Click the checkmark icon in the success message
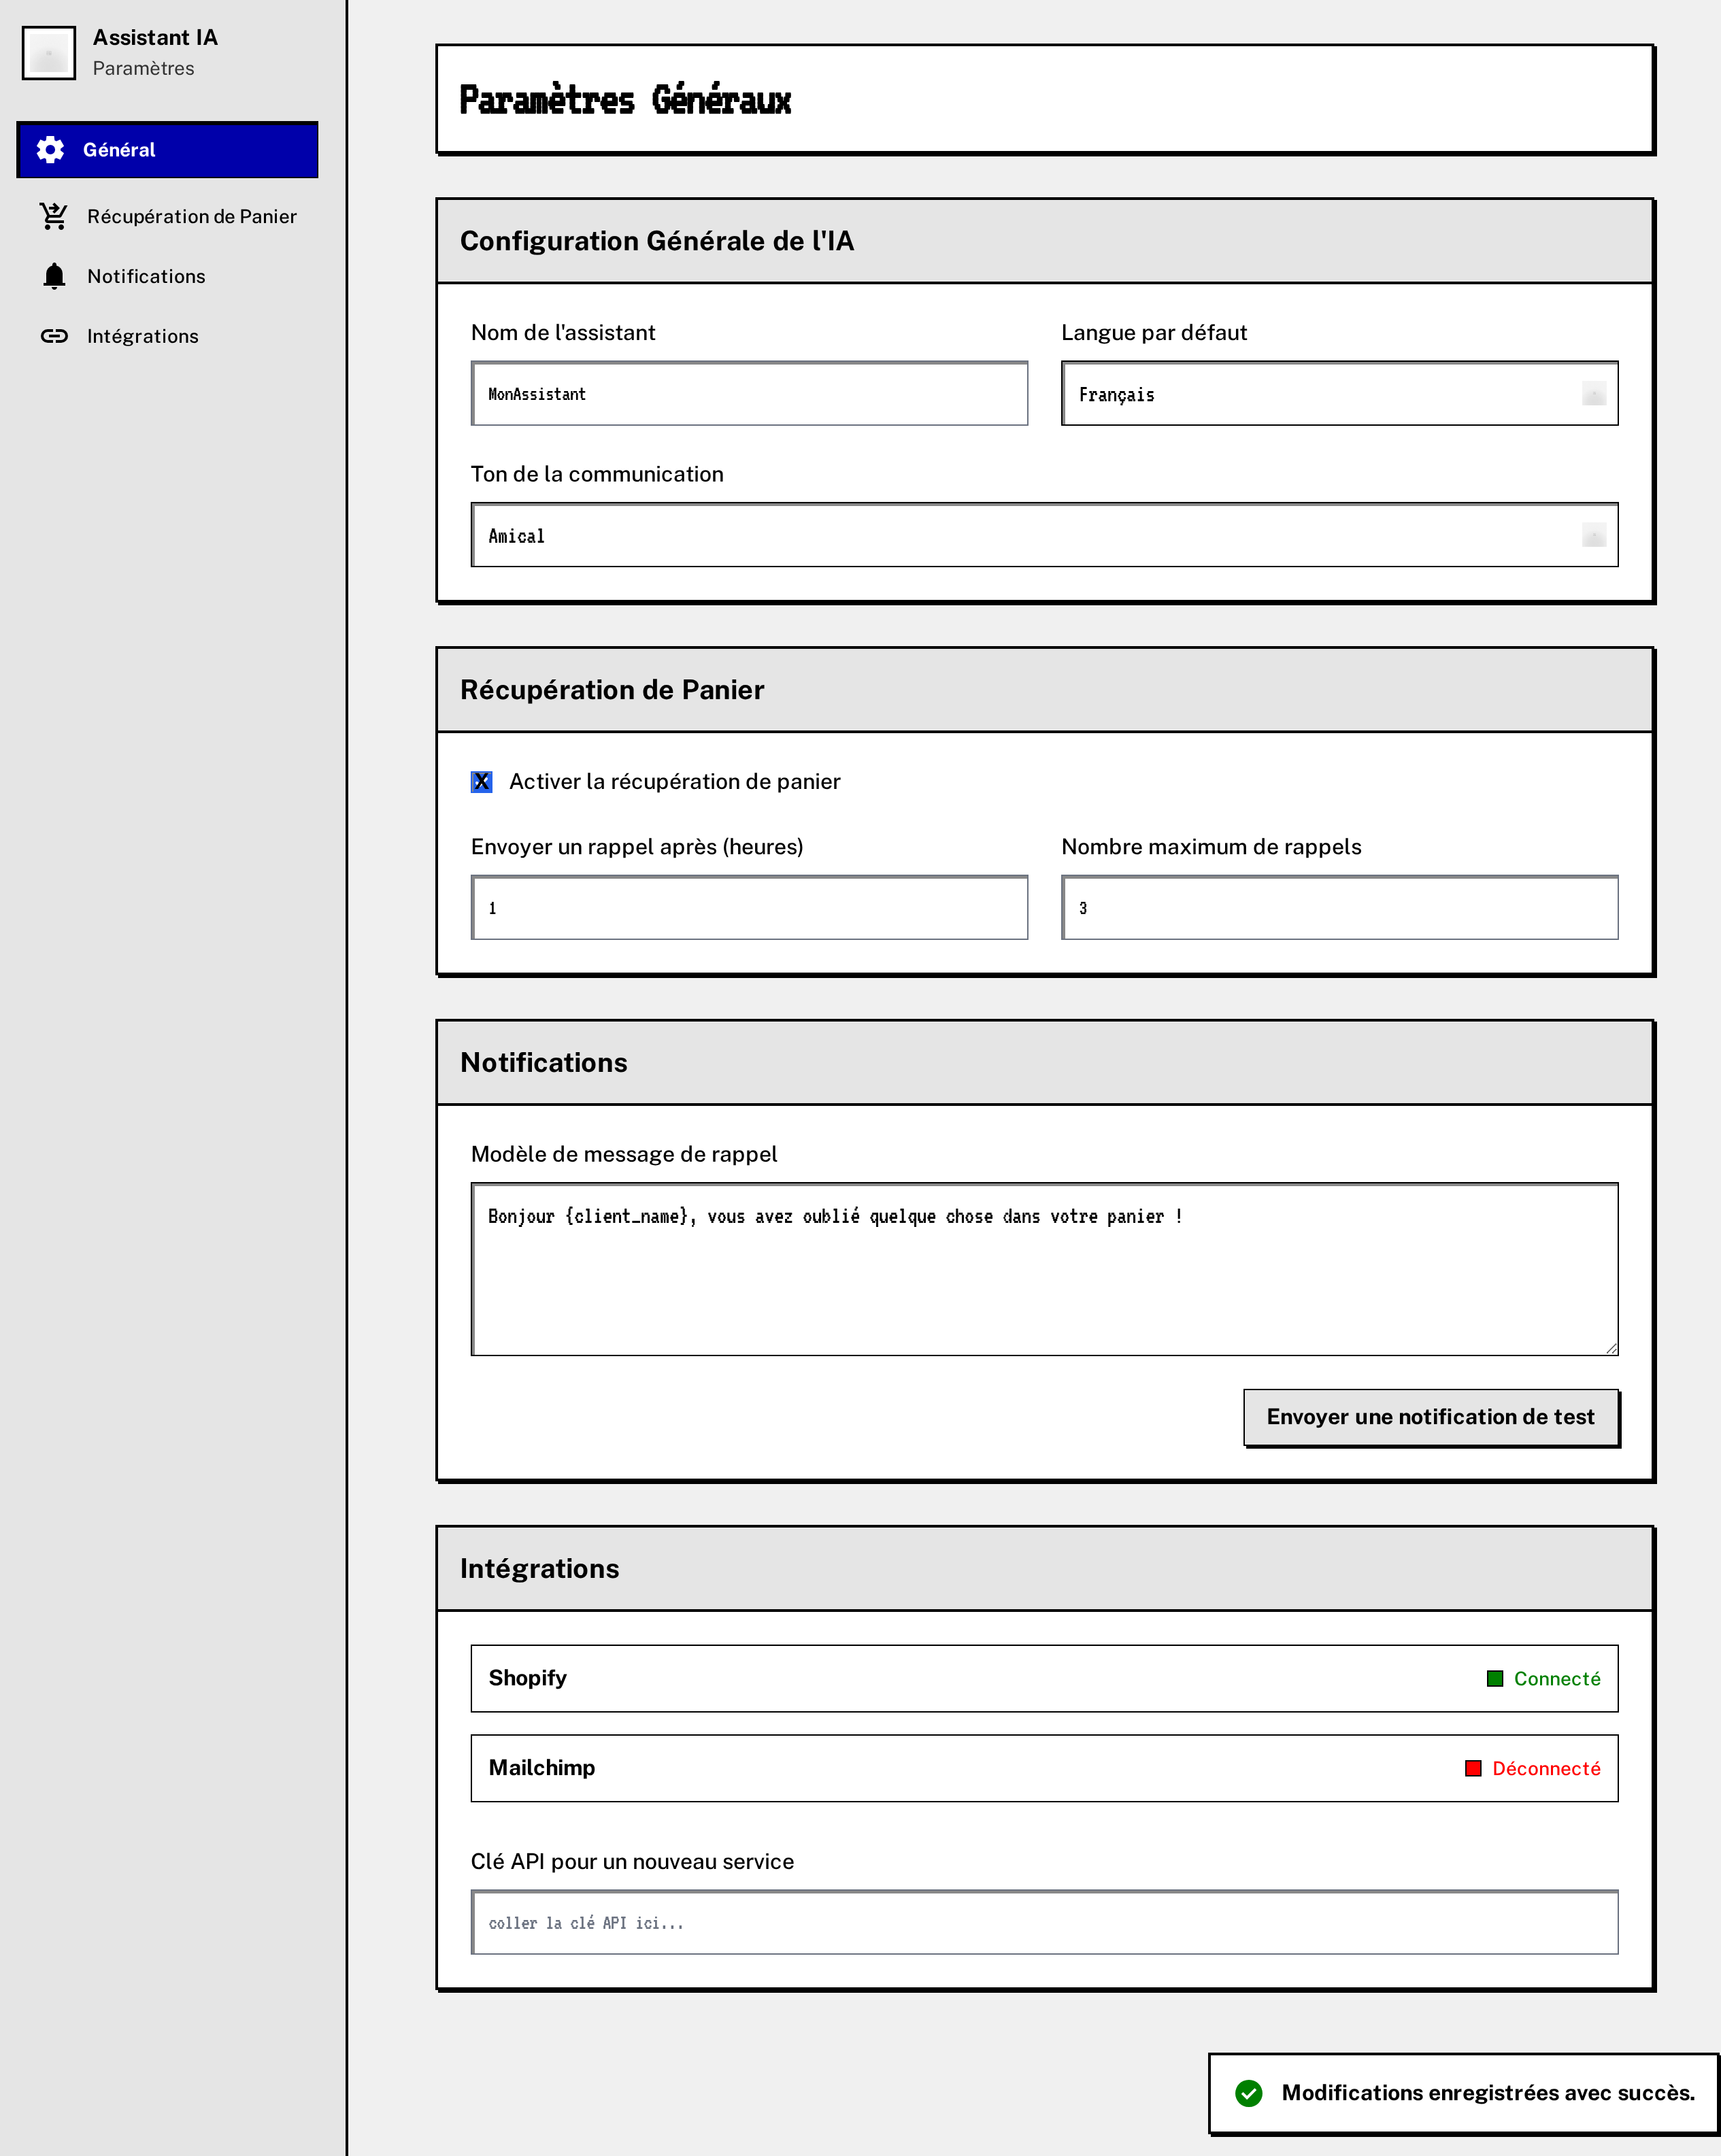Image resolution: width=1721 pixels, height=2156 pixels. (1250, 2093)
